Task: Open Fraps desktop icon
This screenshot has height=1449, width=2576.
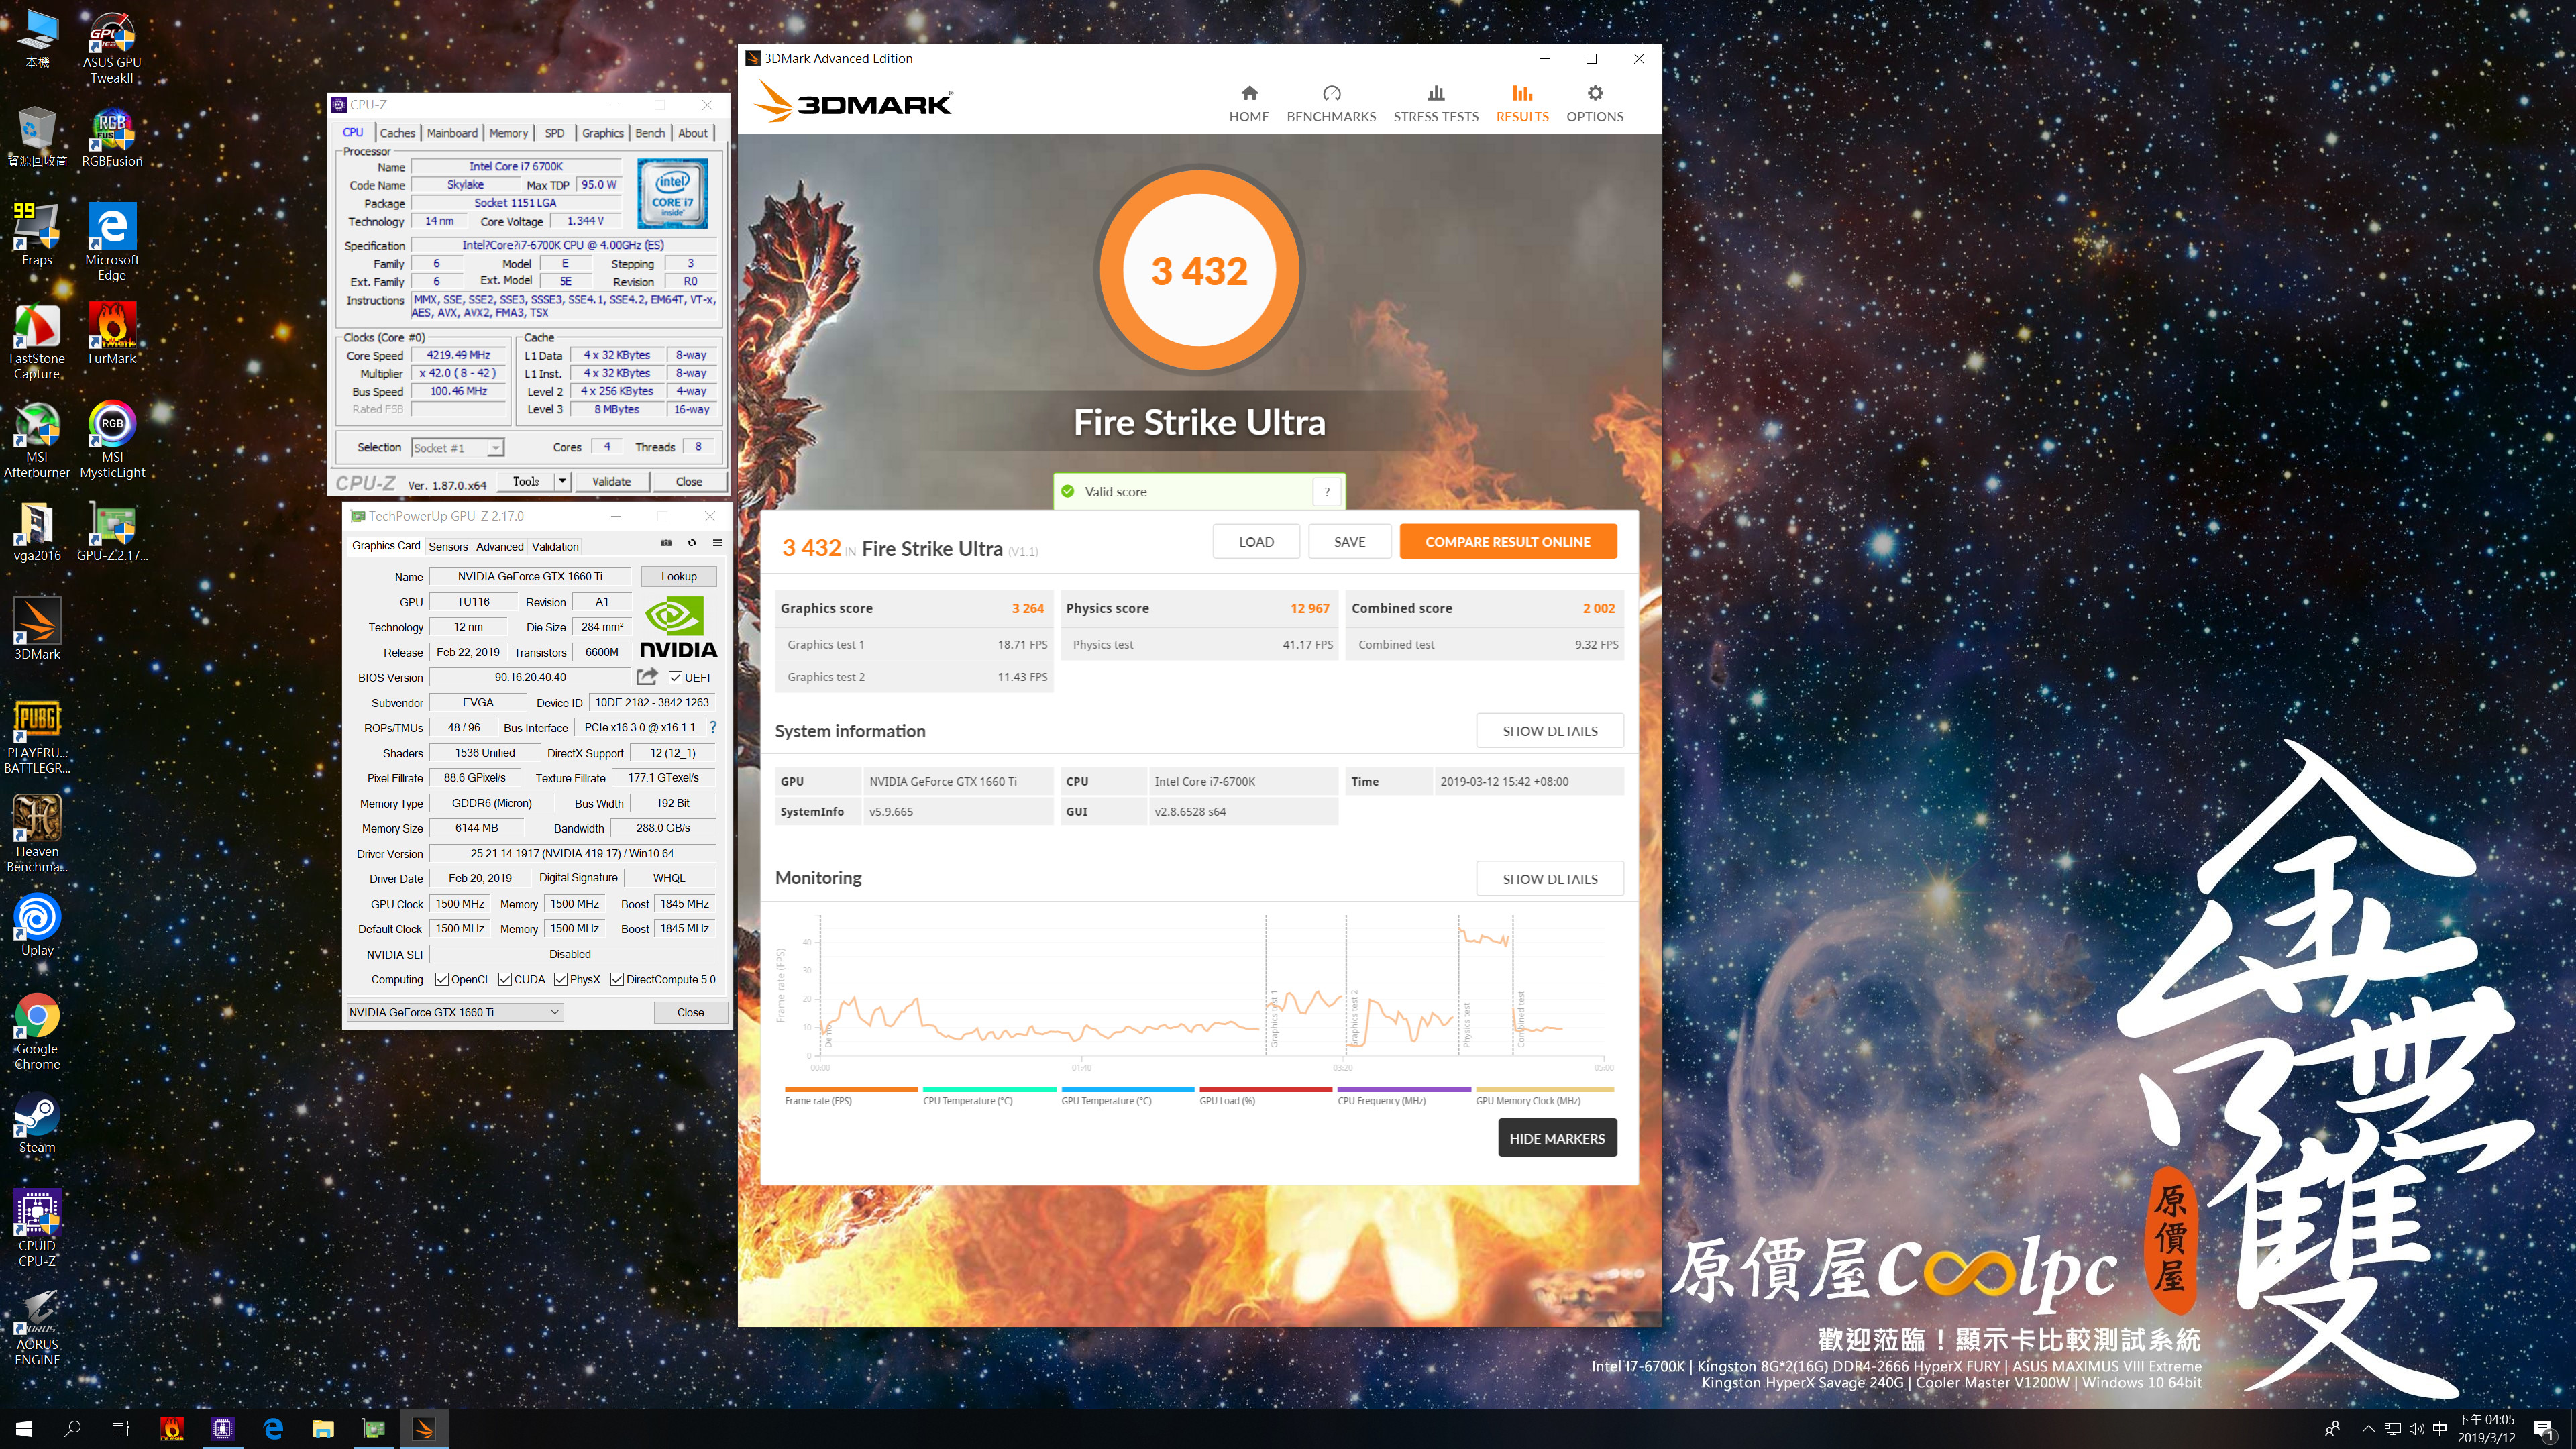Action: [x=37, y=234]
